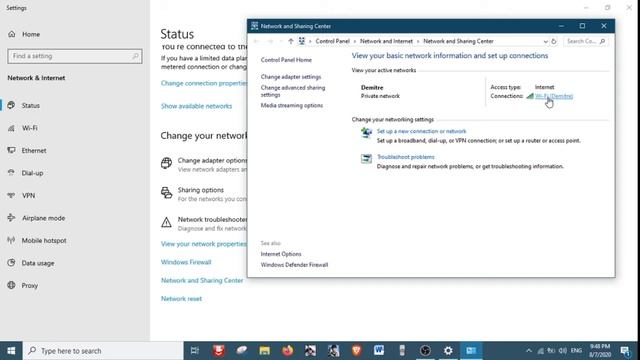Open the Dial-up icon in Settings
Viewport: 640px width, 360px height.
pyautogui.click(x=11, y=173)
